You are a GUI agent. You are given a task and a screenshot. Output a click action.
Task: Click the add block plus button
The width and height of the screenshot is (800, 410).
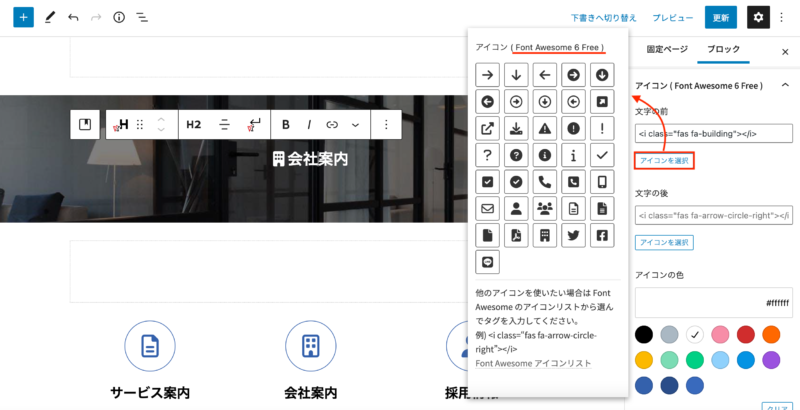24,18
